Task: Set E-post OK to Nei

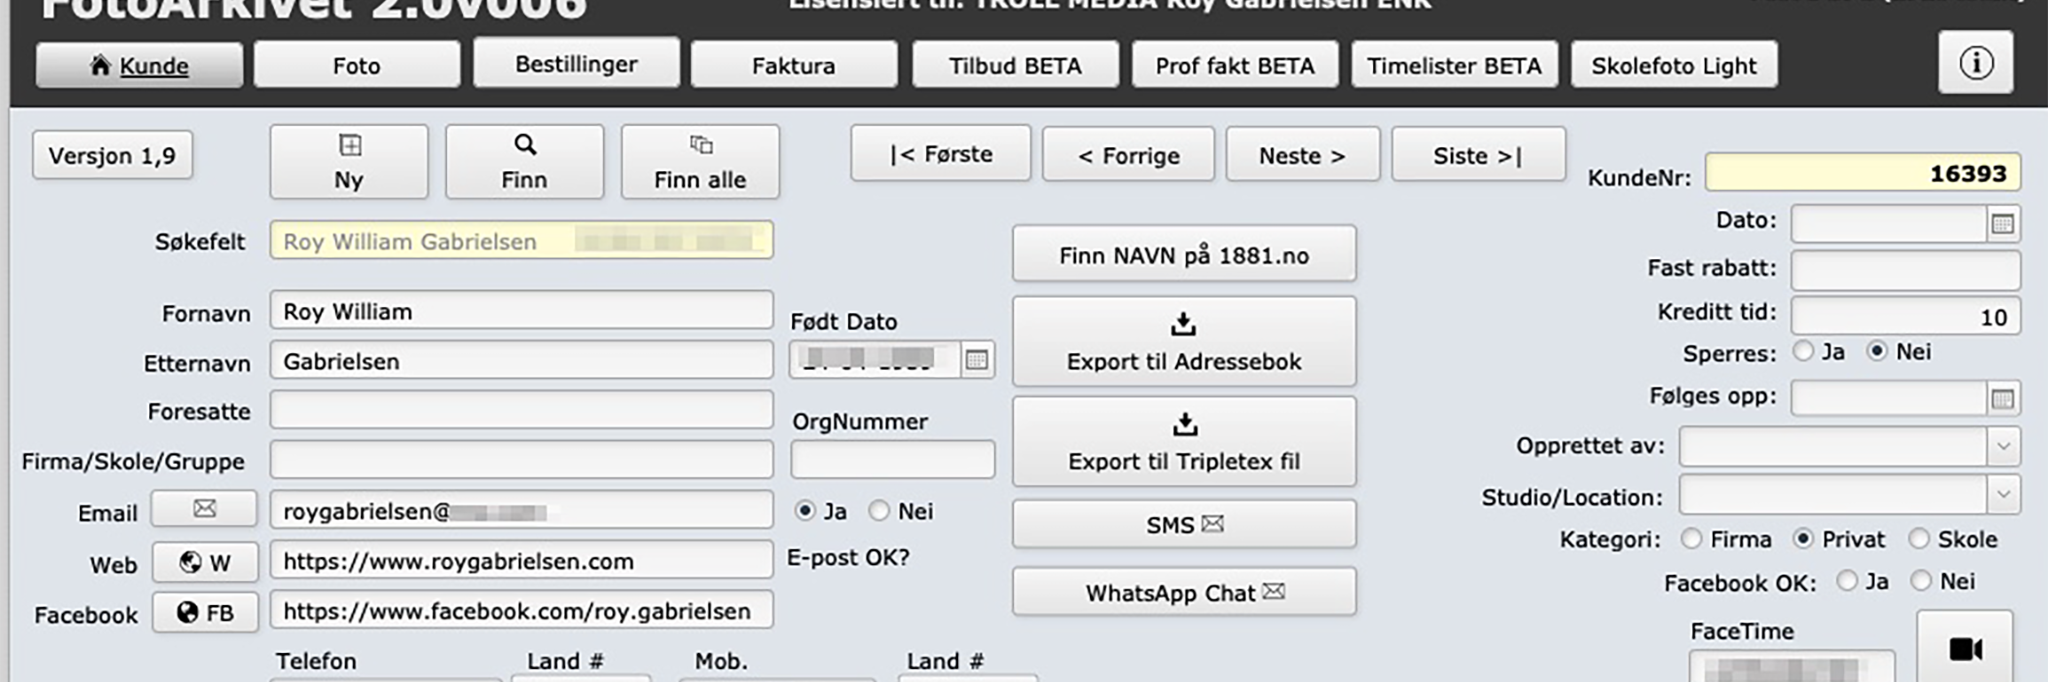Action: (x=879, y=511)
